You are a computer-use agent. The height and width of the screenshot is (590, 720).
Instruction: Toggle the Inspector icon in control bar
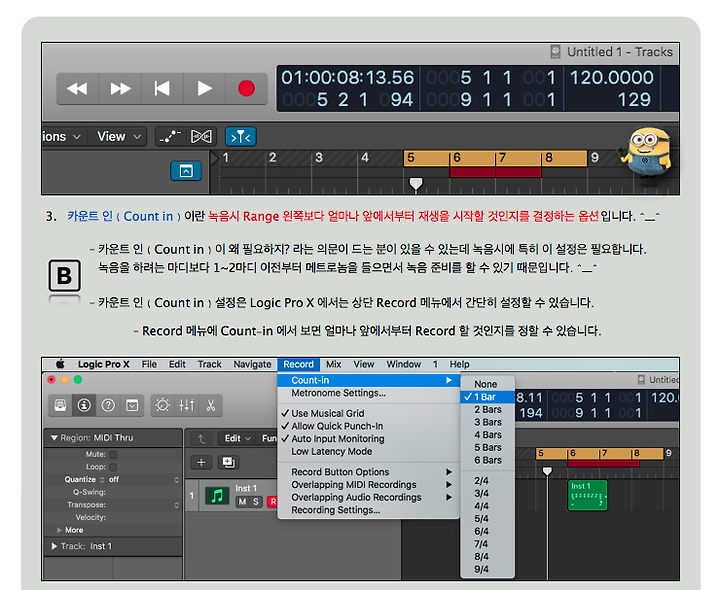pyautogui.click(x=84, y=405)
